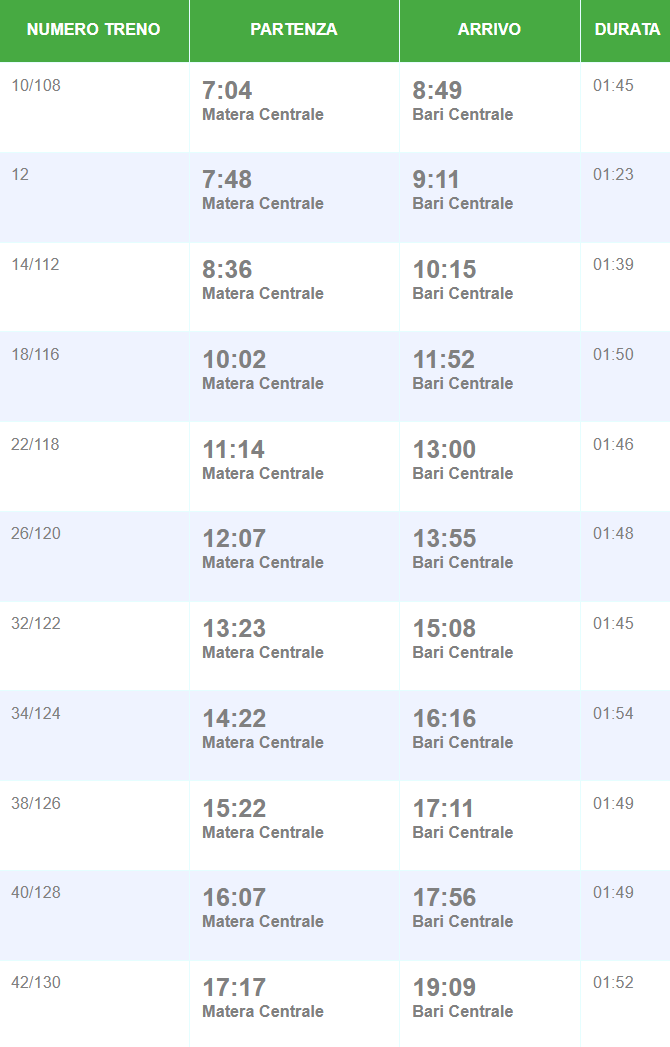Click the 12:07 departure from Matera Centrale
The image size is (670, 1047).
point(234,539)
